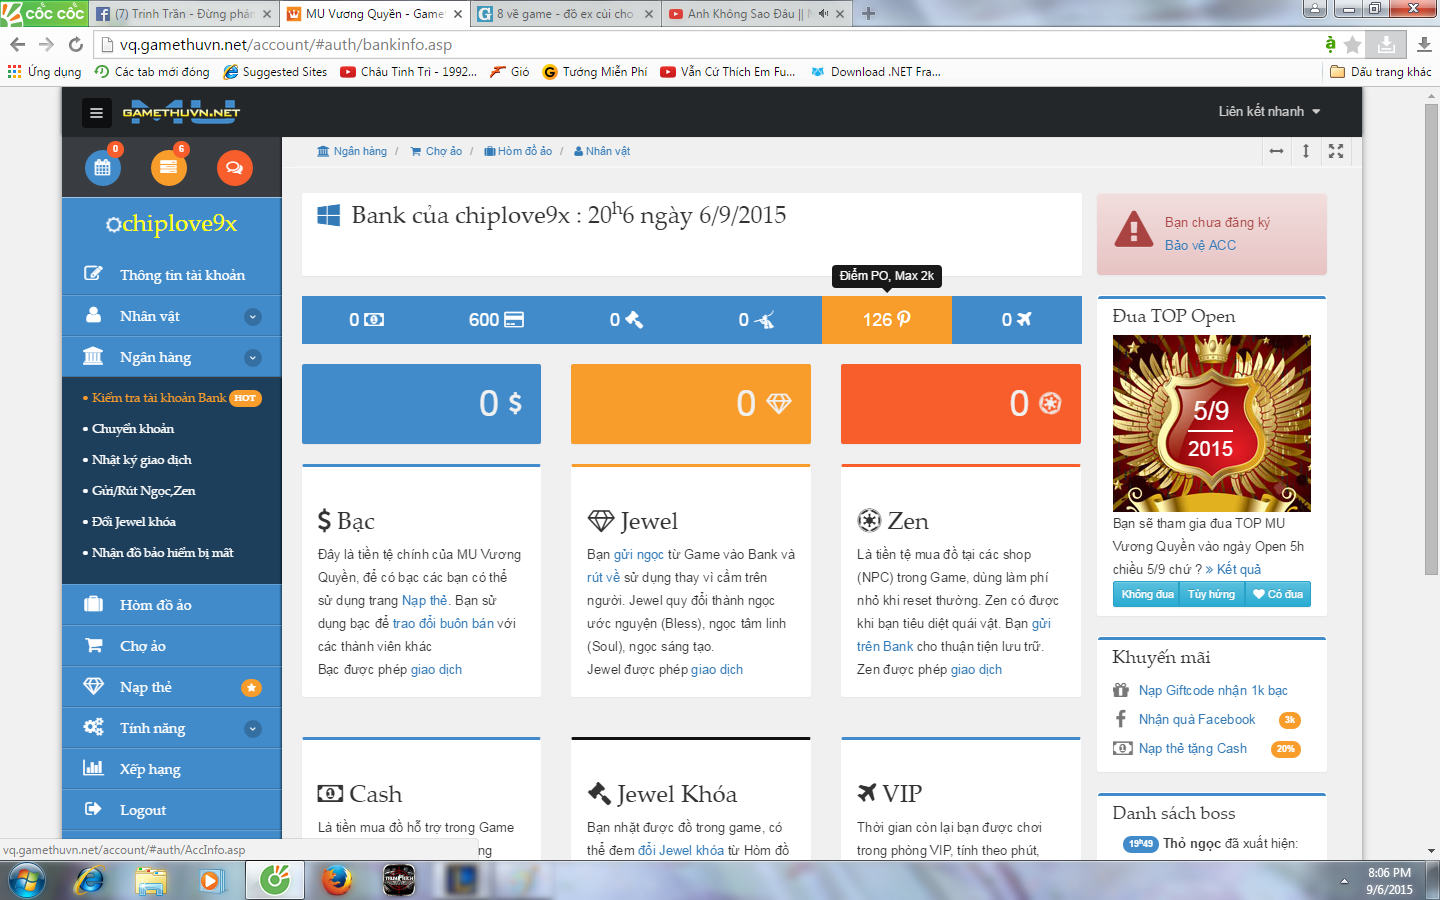Viewport: 1440px width, 900px height.
Task: Open Nạp Giftcode nhận 1k bạc link
Action: (x=1213, y=691)
